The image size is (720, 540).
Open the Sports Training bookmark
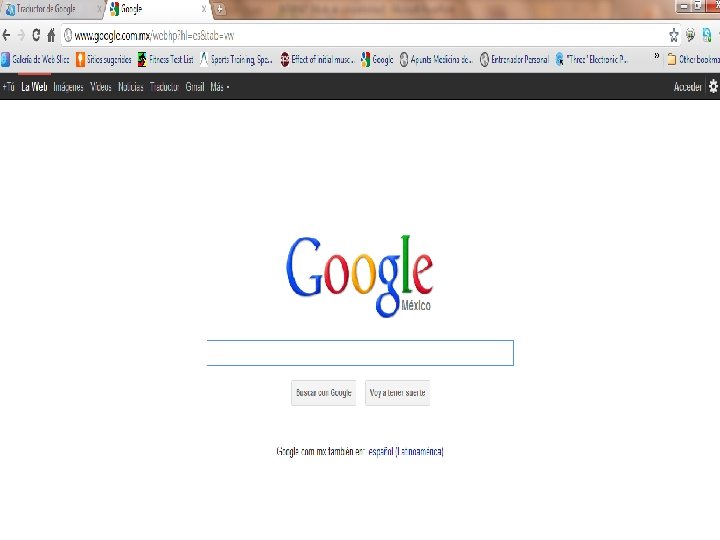click(236, 59)
